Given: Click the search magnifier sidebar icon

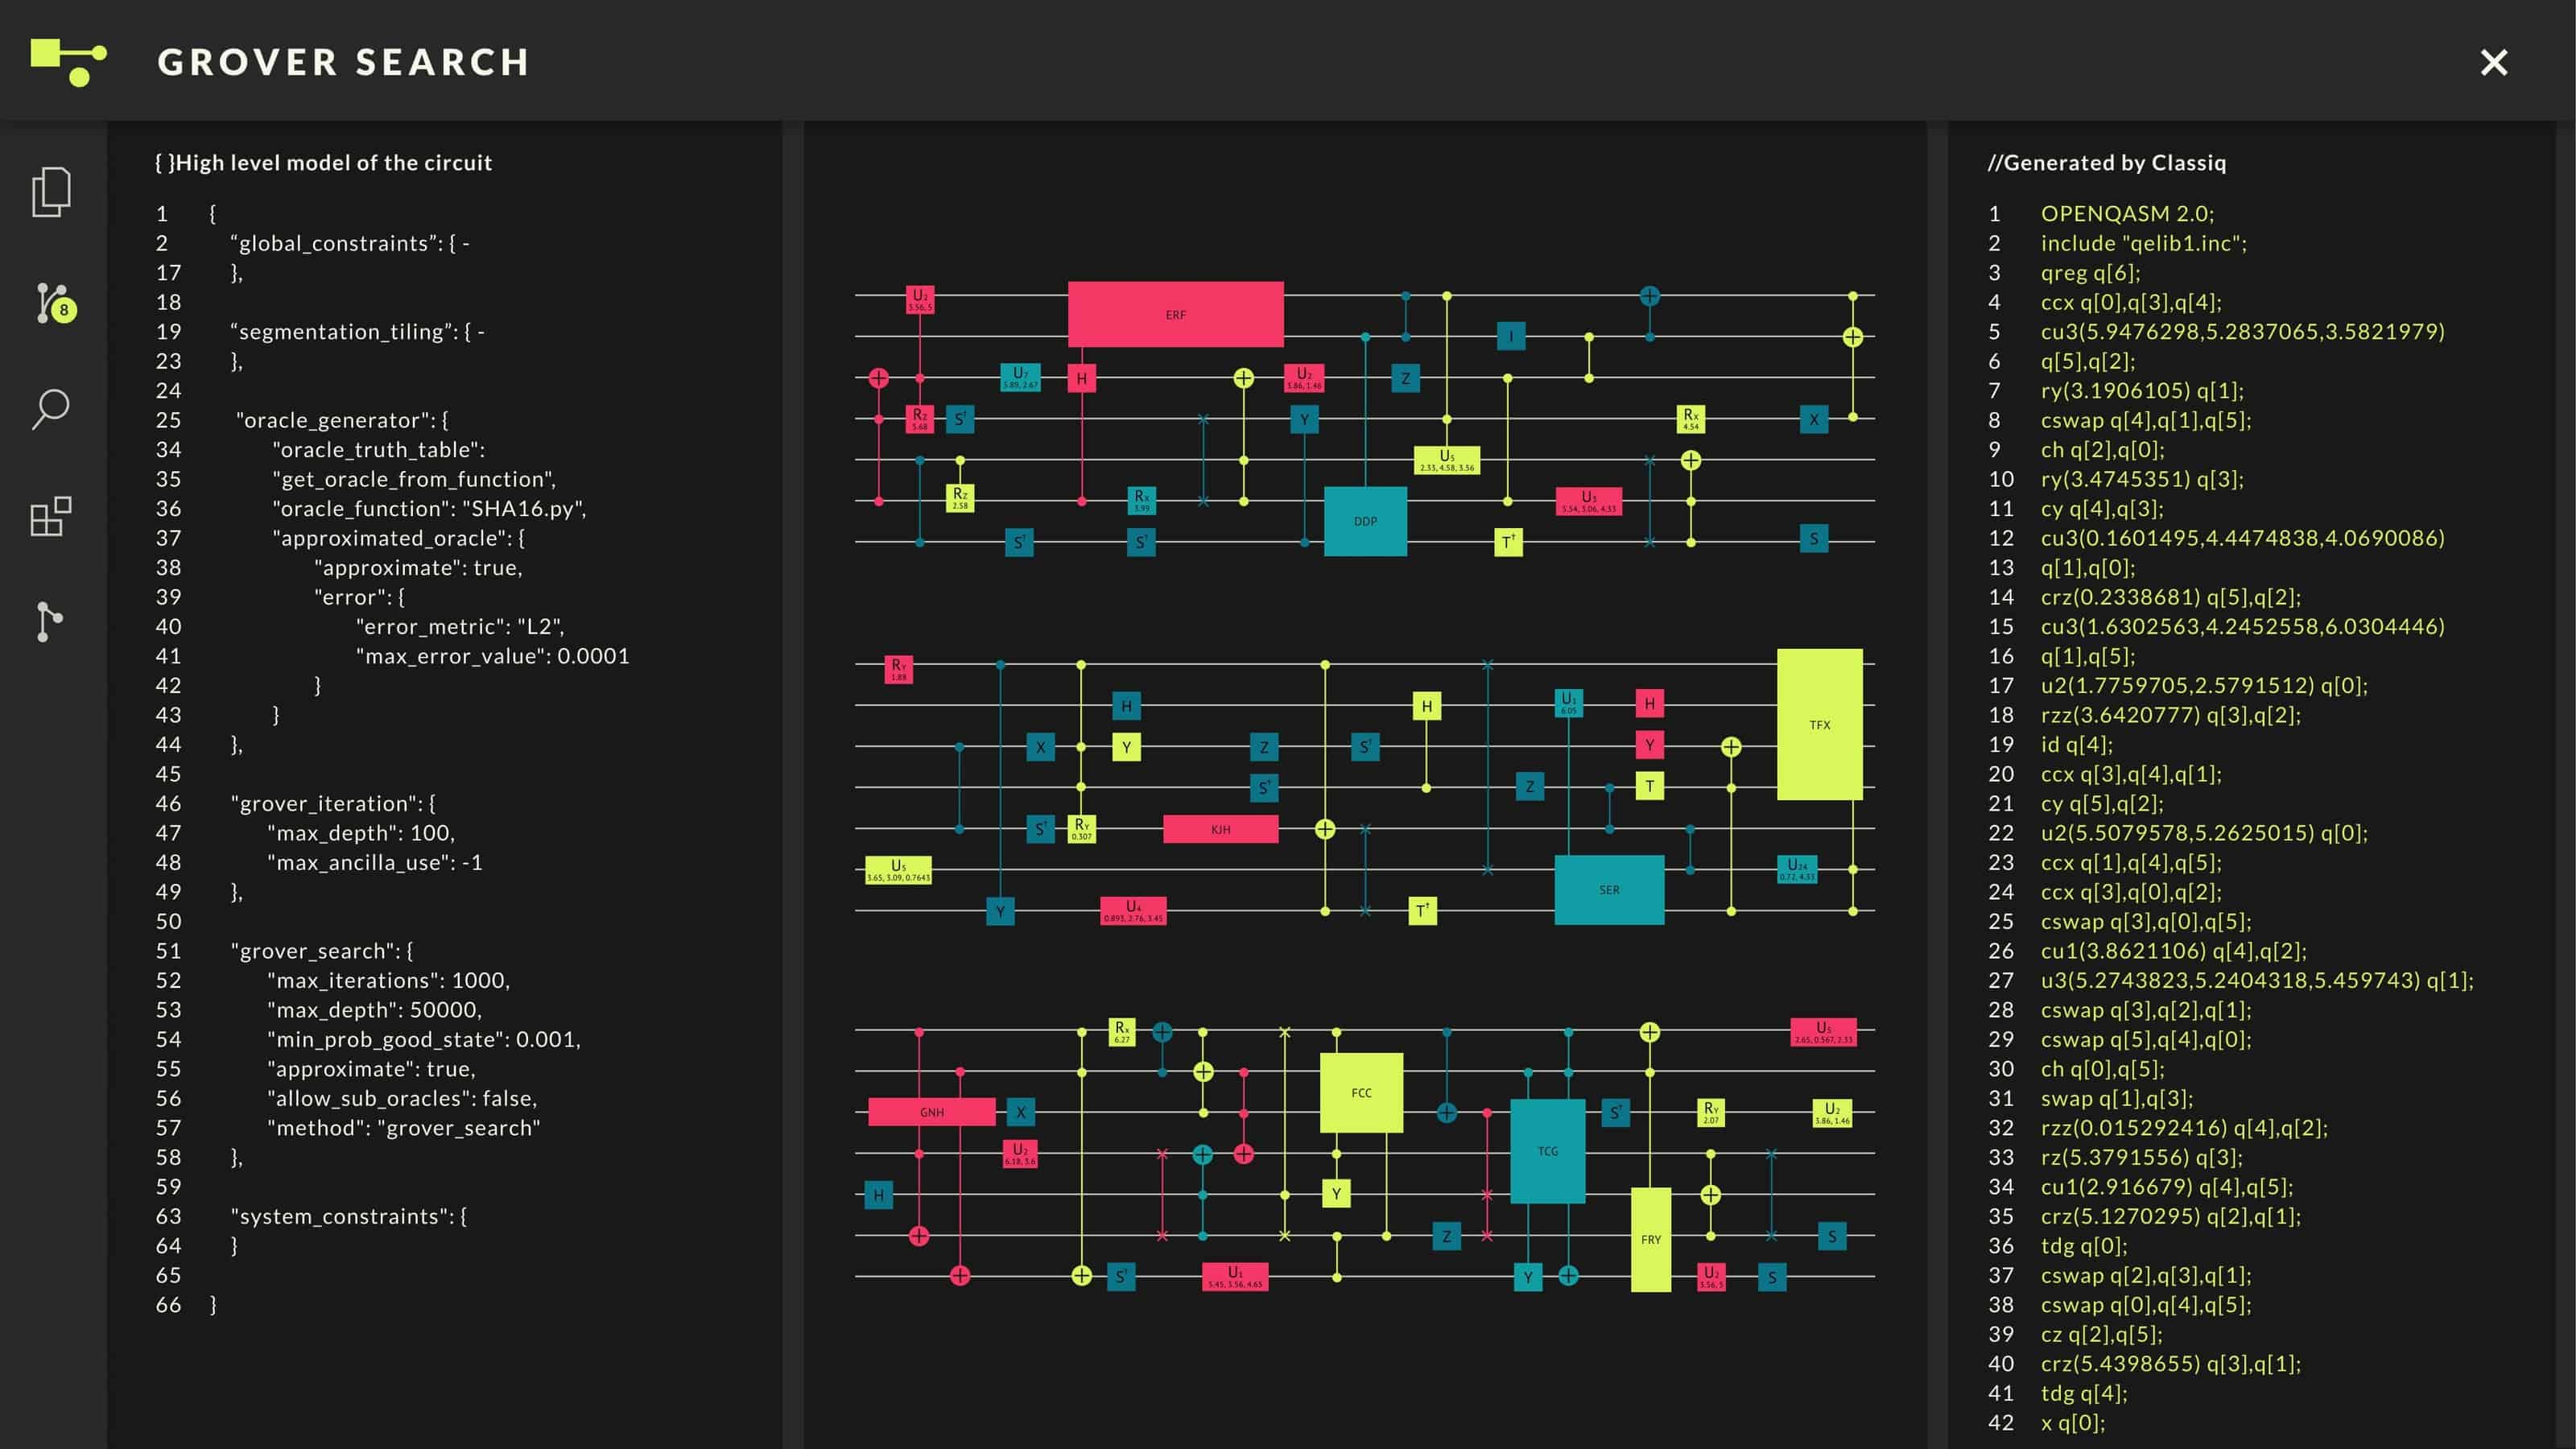Looking at the screenshot, I should [51, 409].
